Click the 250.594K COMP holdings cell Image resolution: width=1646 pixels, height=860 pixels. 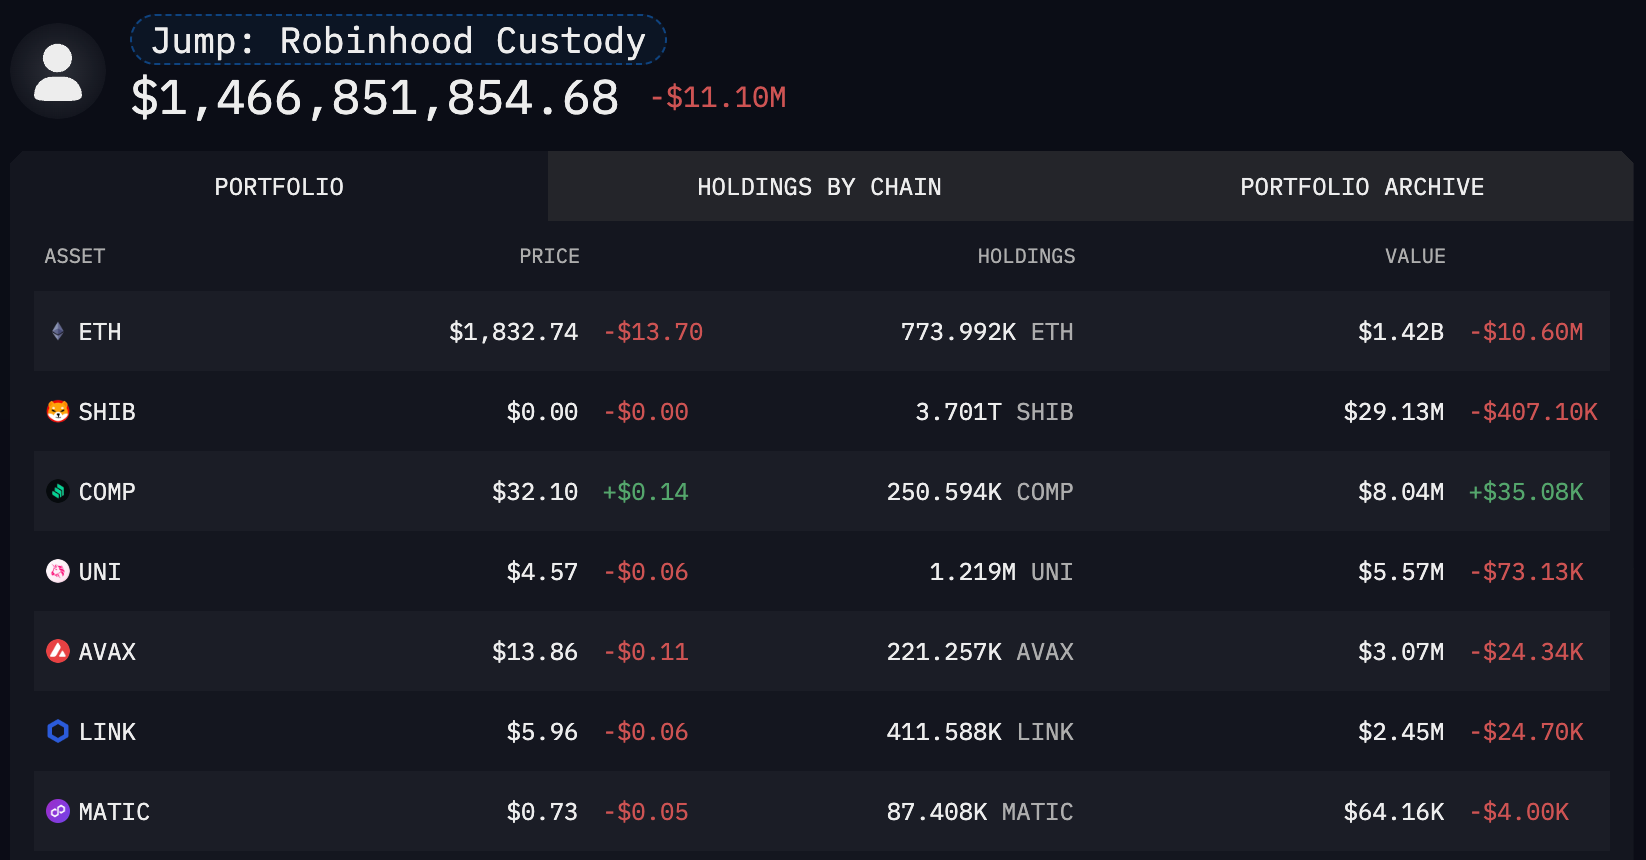click(x=980, y=492)
